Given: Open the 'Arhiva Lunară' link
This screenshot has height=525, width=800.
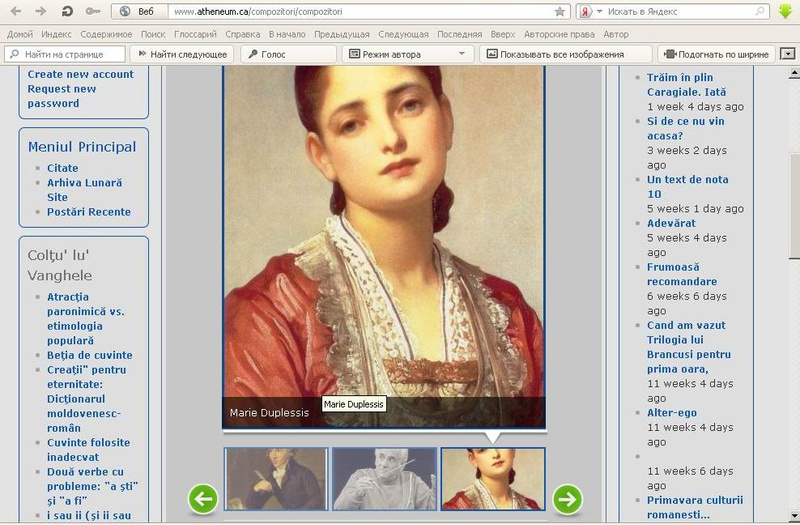Looking at the screenshot, I should pyautogui.click(x=84, y=183).
